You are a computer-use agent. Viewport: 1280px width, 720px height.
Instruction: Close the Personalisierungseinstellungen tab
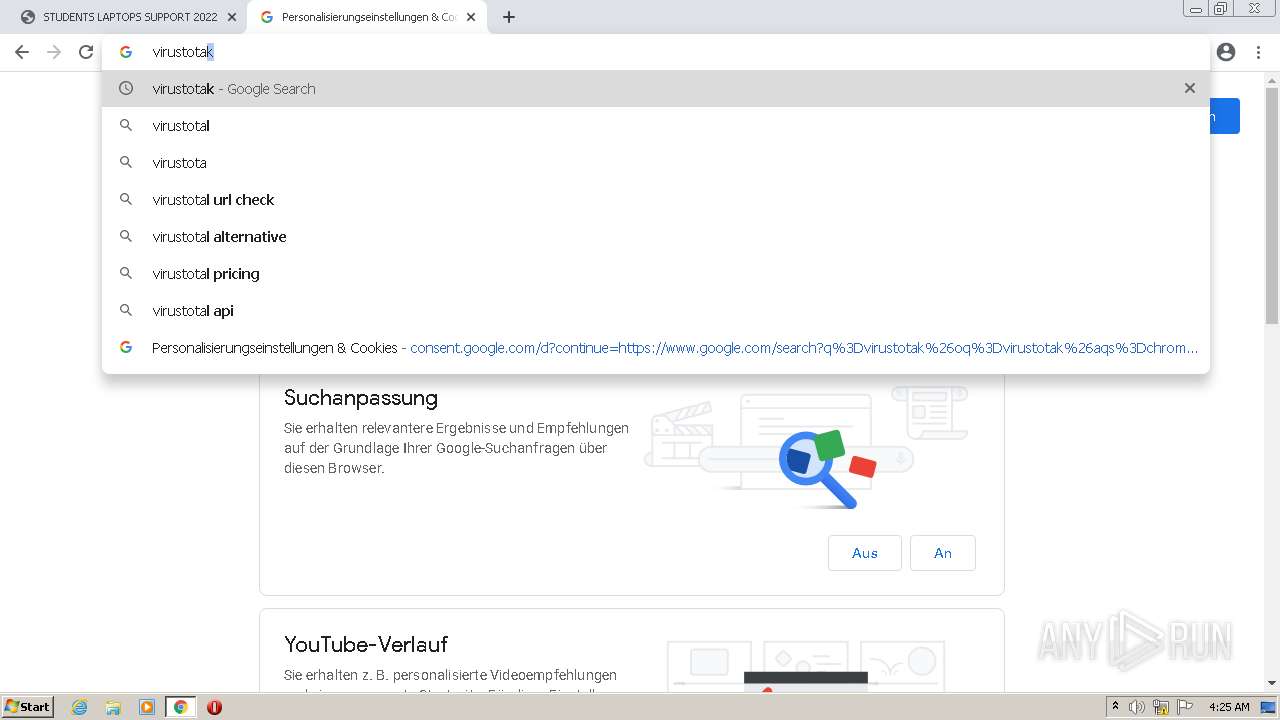tap(473, 17)
